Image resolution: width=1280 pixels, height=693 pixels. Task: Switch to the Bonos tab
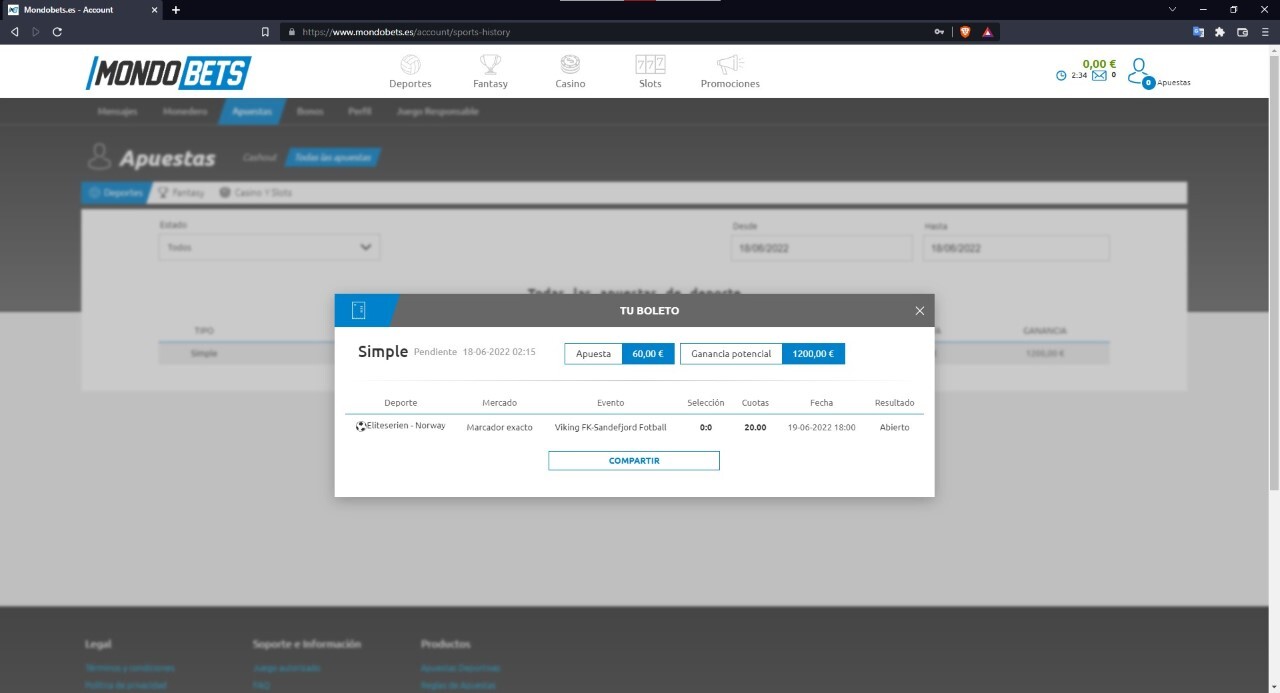coord(310,111)
